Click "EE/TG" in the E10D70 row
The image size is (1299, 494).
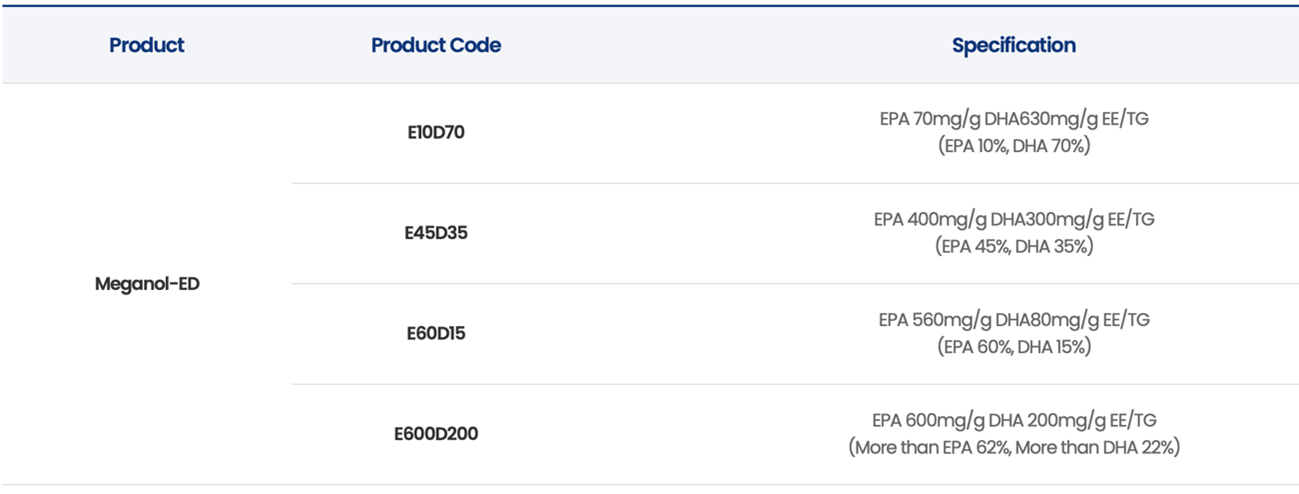pyautogui.click(x=1125, y=120)
